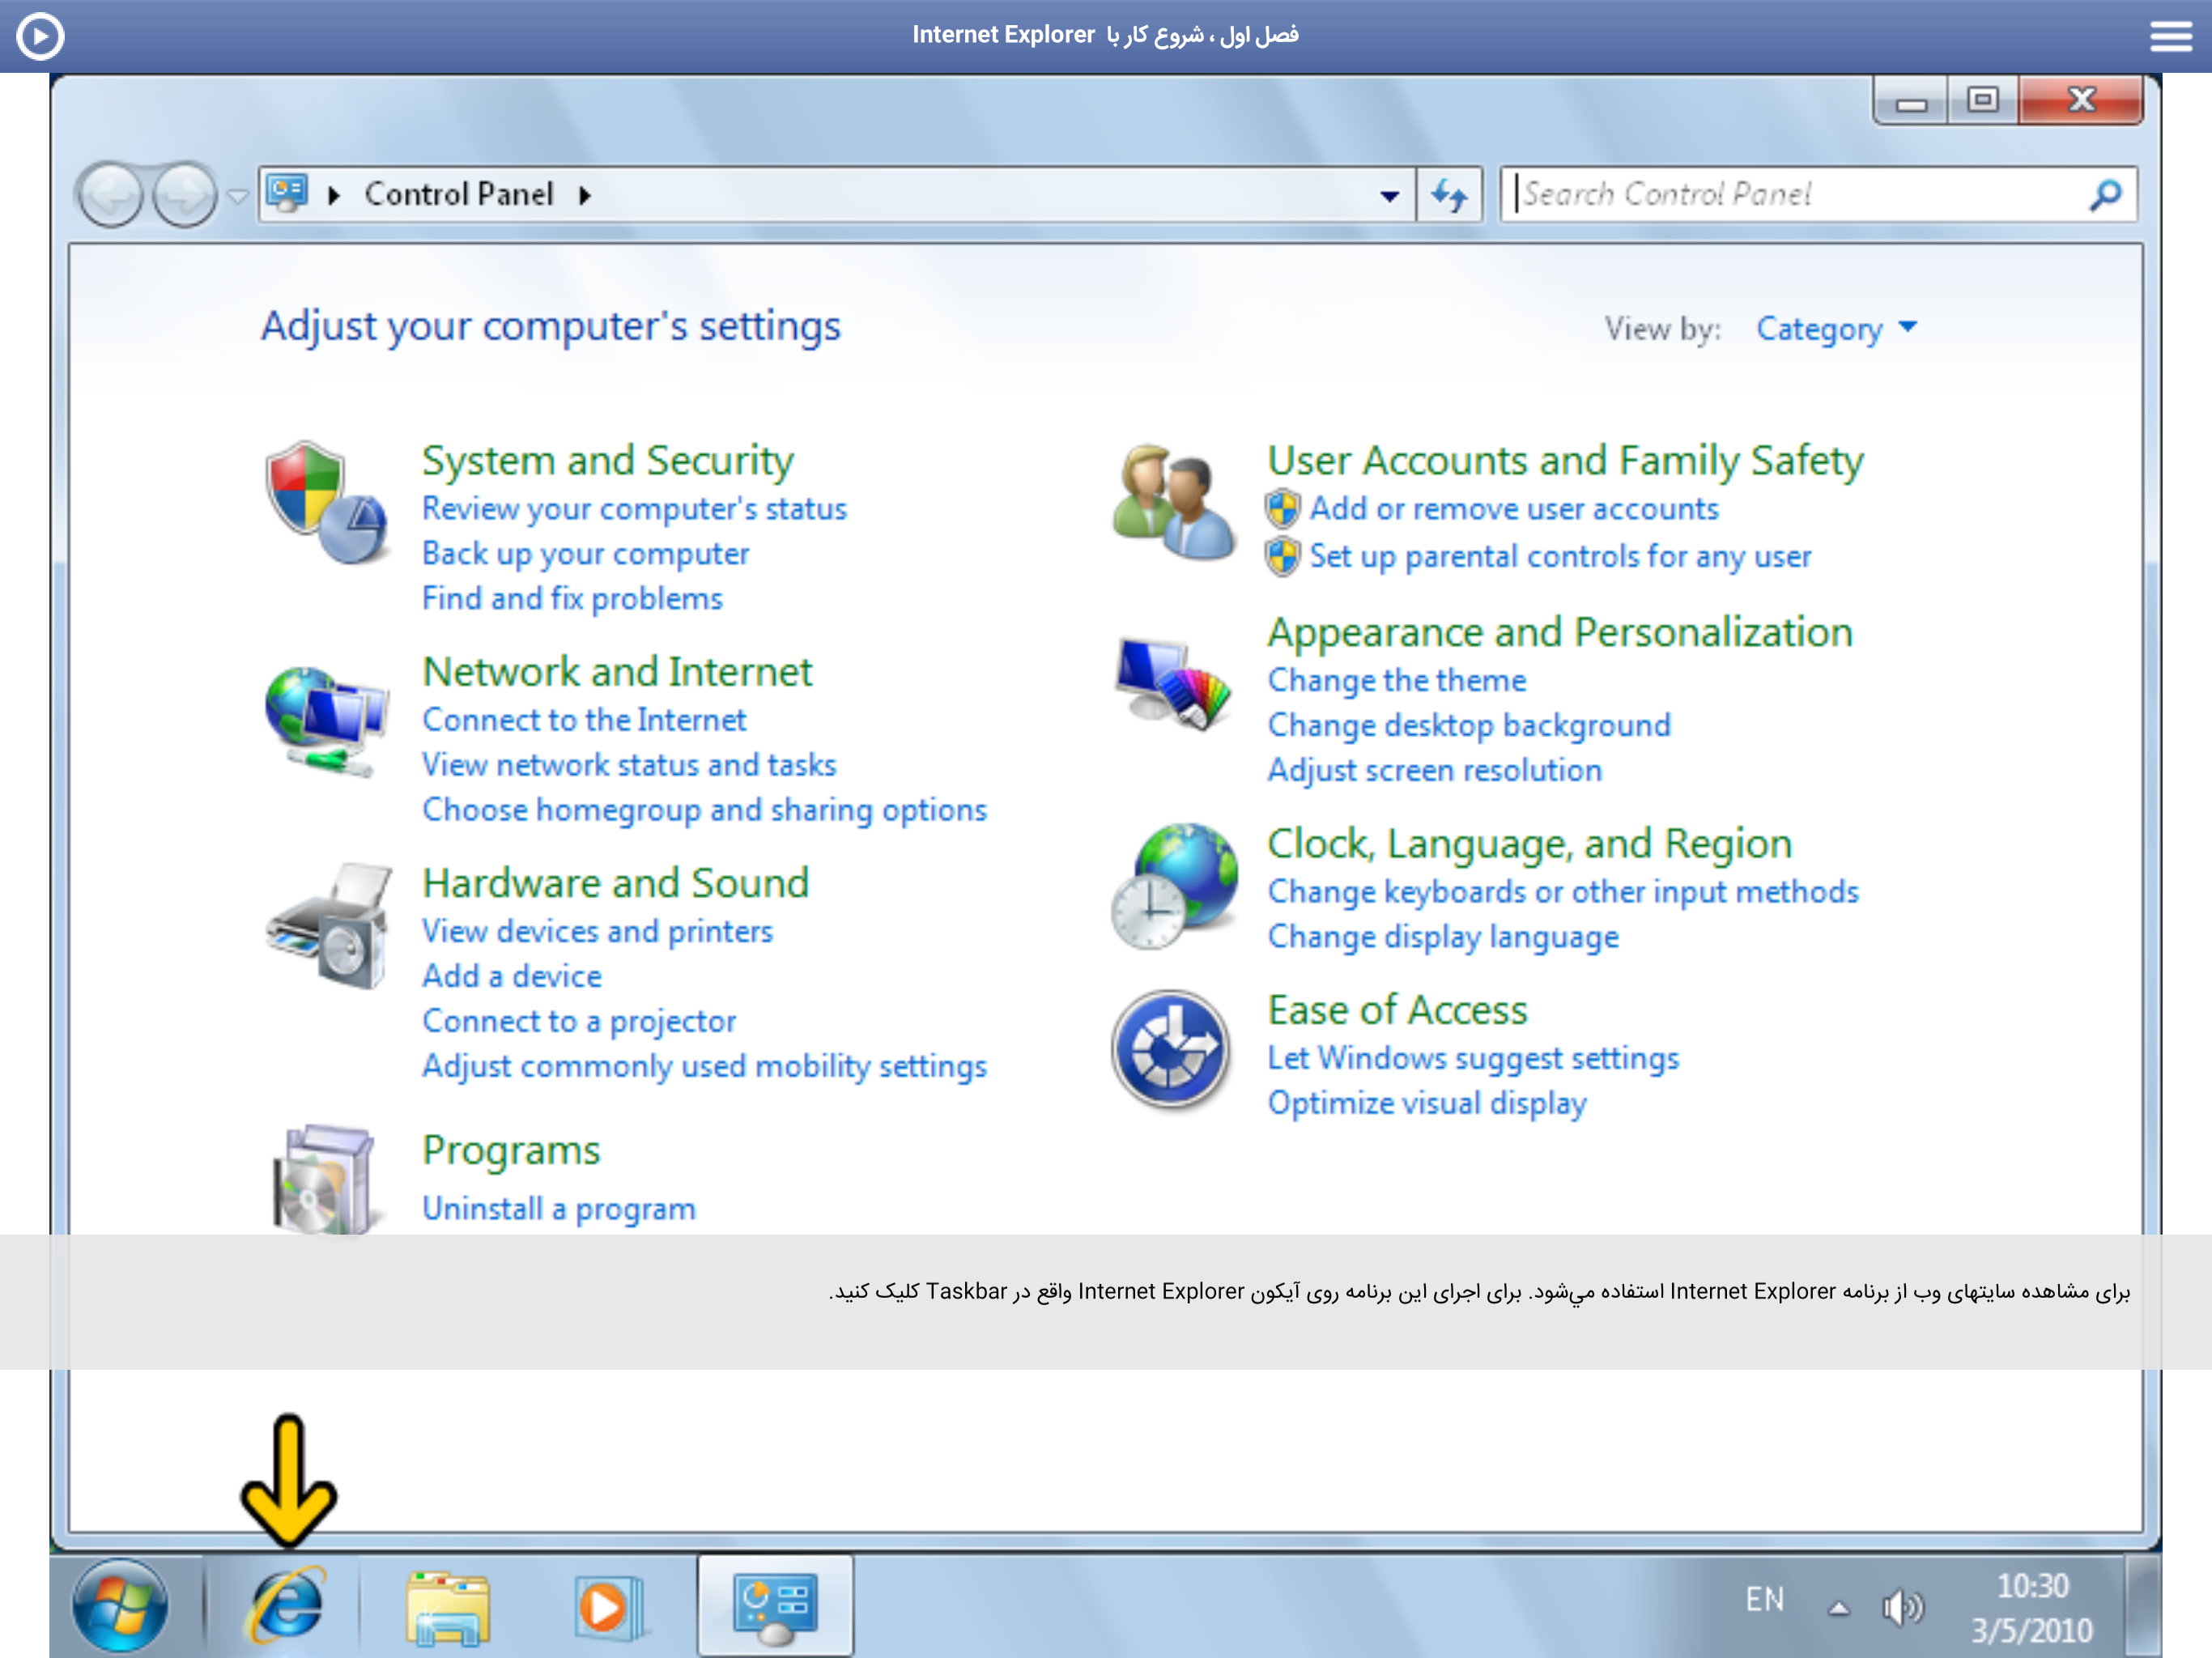
Task: Click the Control Panel address bar icon
Action: 288,193
